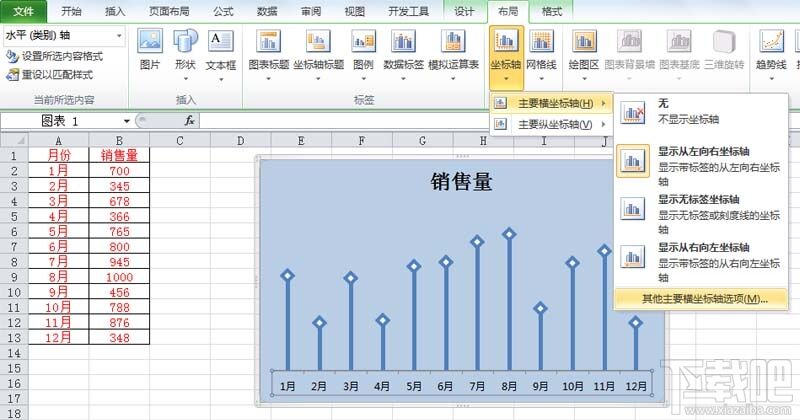Open the 形状 (Shapes) gallery
The width and height of the screenshot is (800, 420).
[x=185, y=54]
